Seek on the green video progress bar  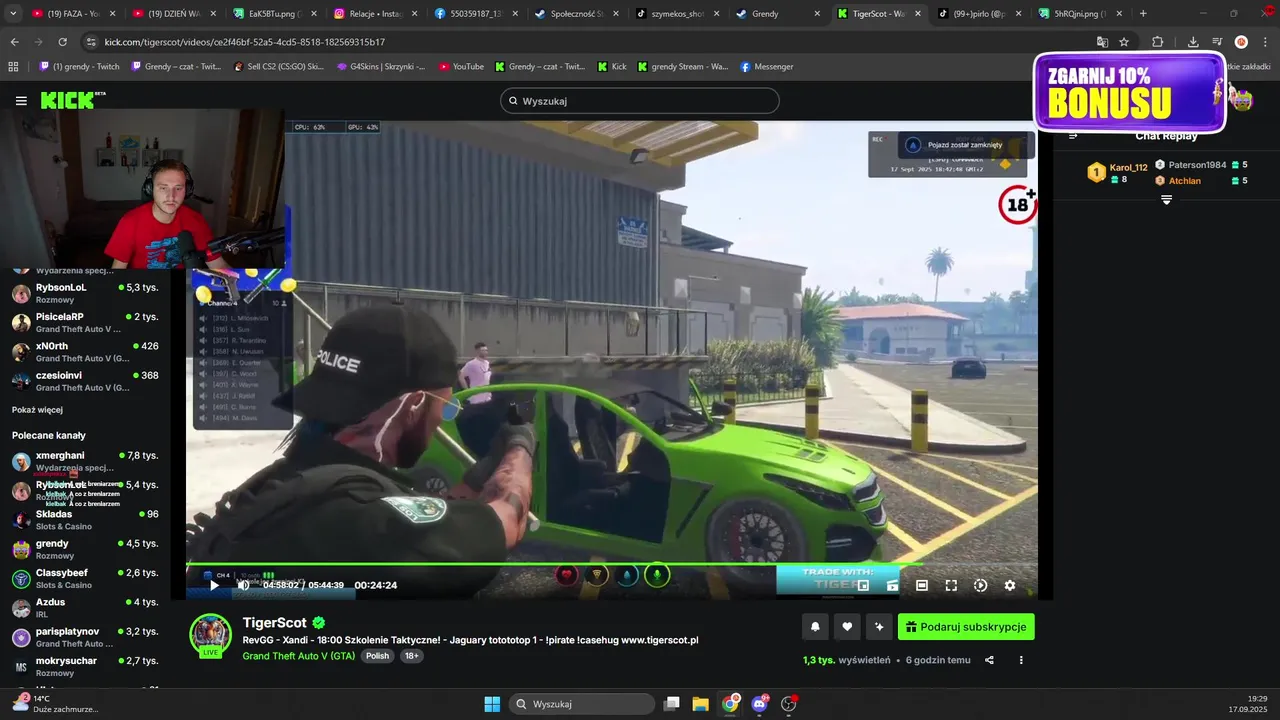tap(611, 565)
